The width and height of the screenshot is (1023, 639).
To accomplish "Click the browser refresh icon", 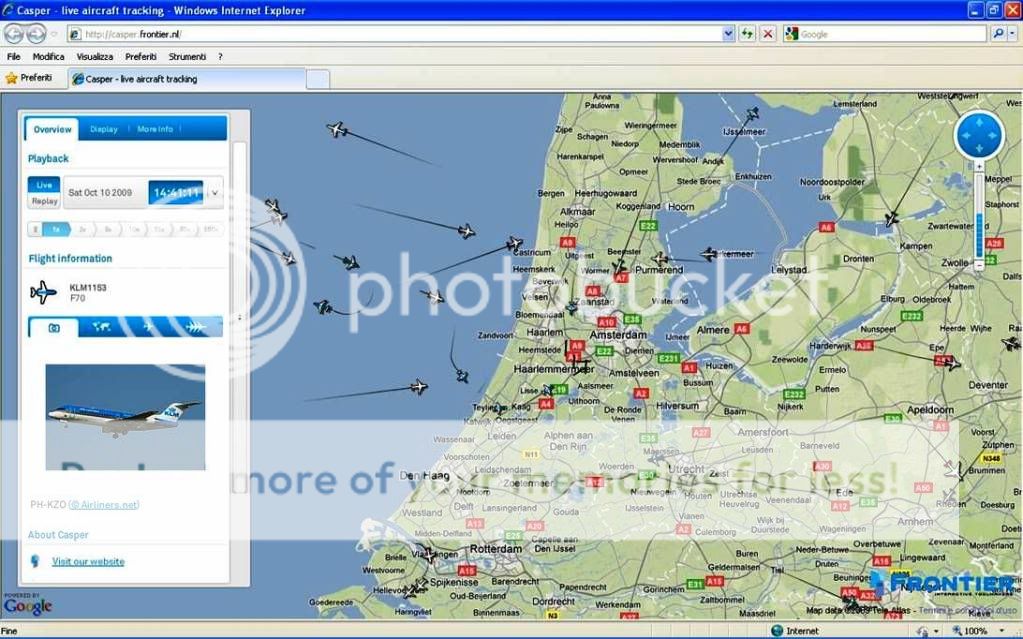I will click(x=747, y=34).
